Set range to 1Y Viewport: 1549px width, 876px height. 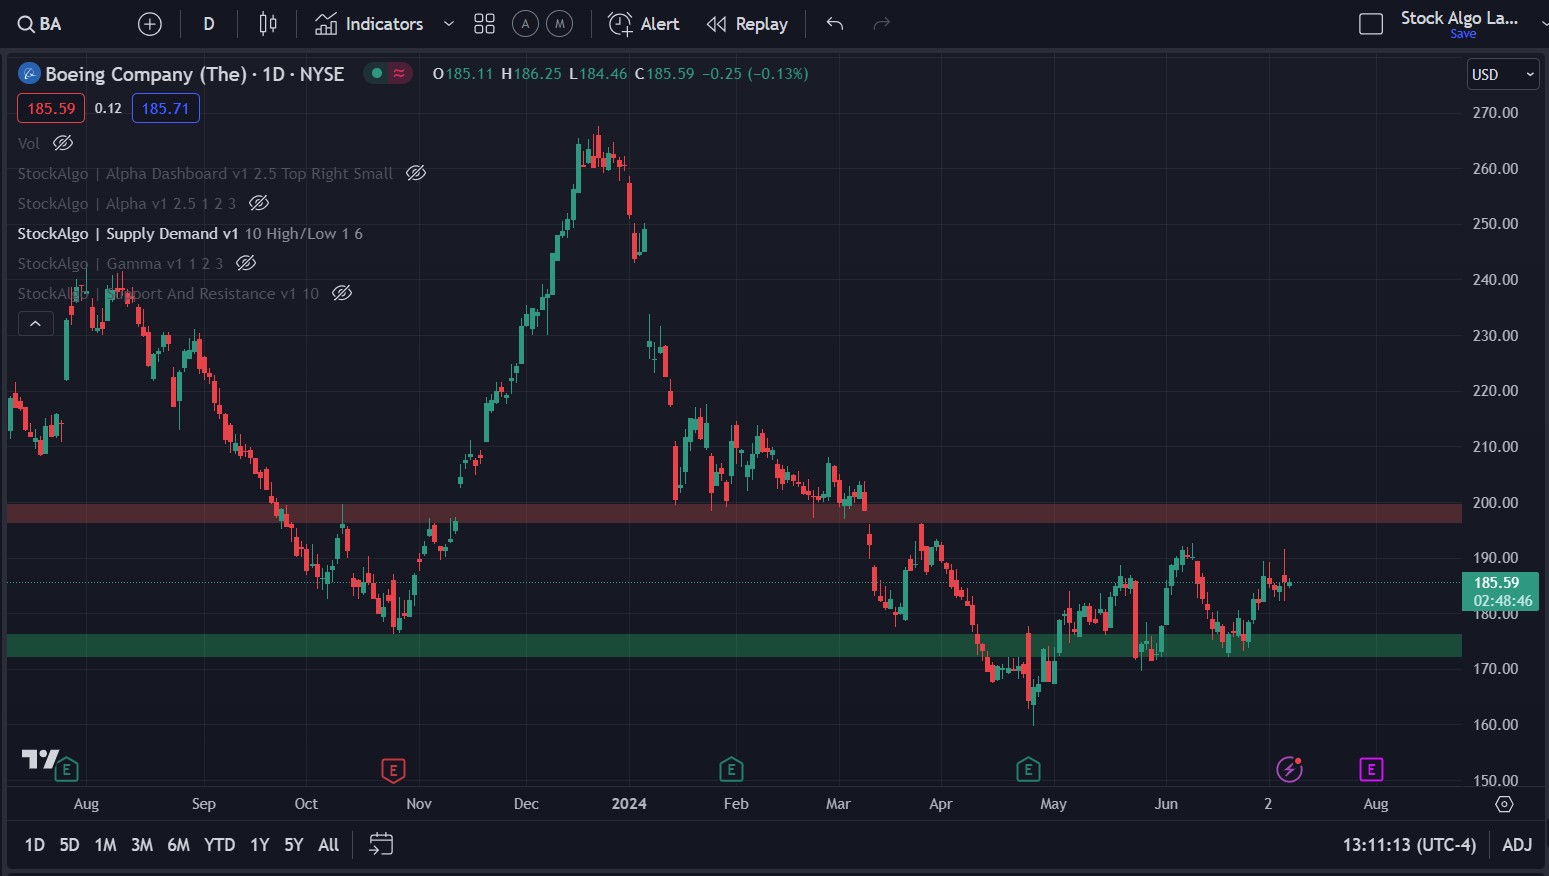pyautogui.click(x=260, y=845)
